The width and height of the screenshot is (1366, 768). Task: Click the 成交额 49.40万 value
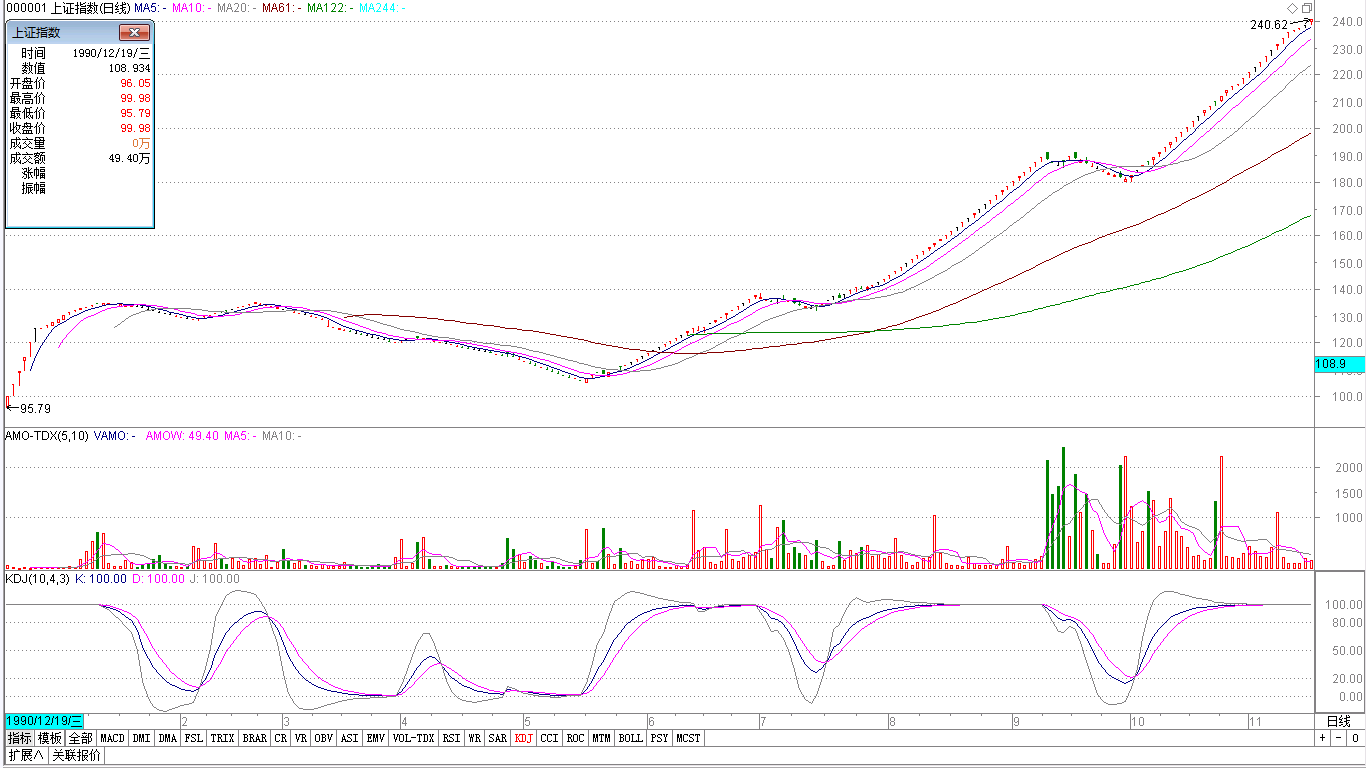130,158
